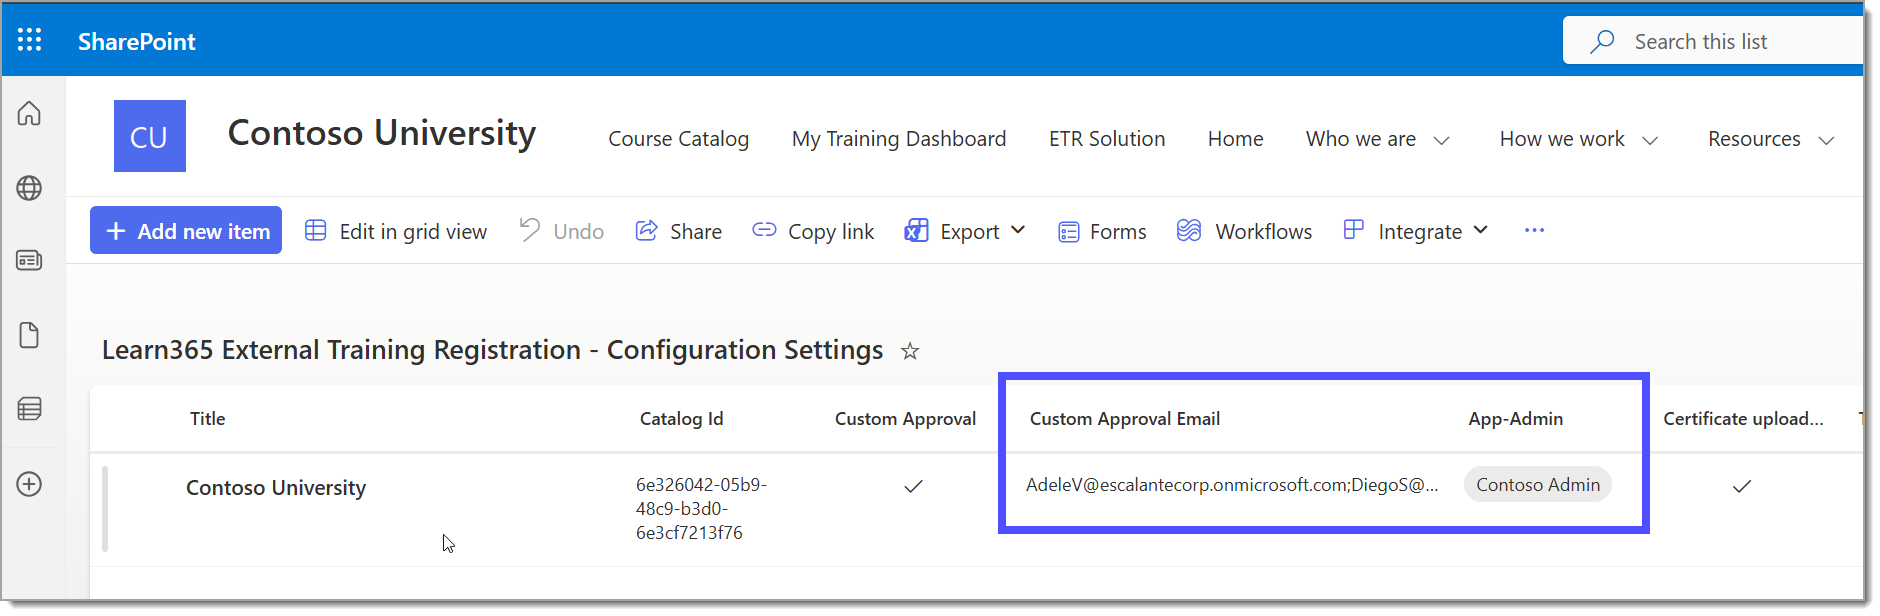Click Share label in the command bar

(x=696, y=232)
